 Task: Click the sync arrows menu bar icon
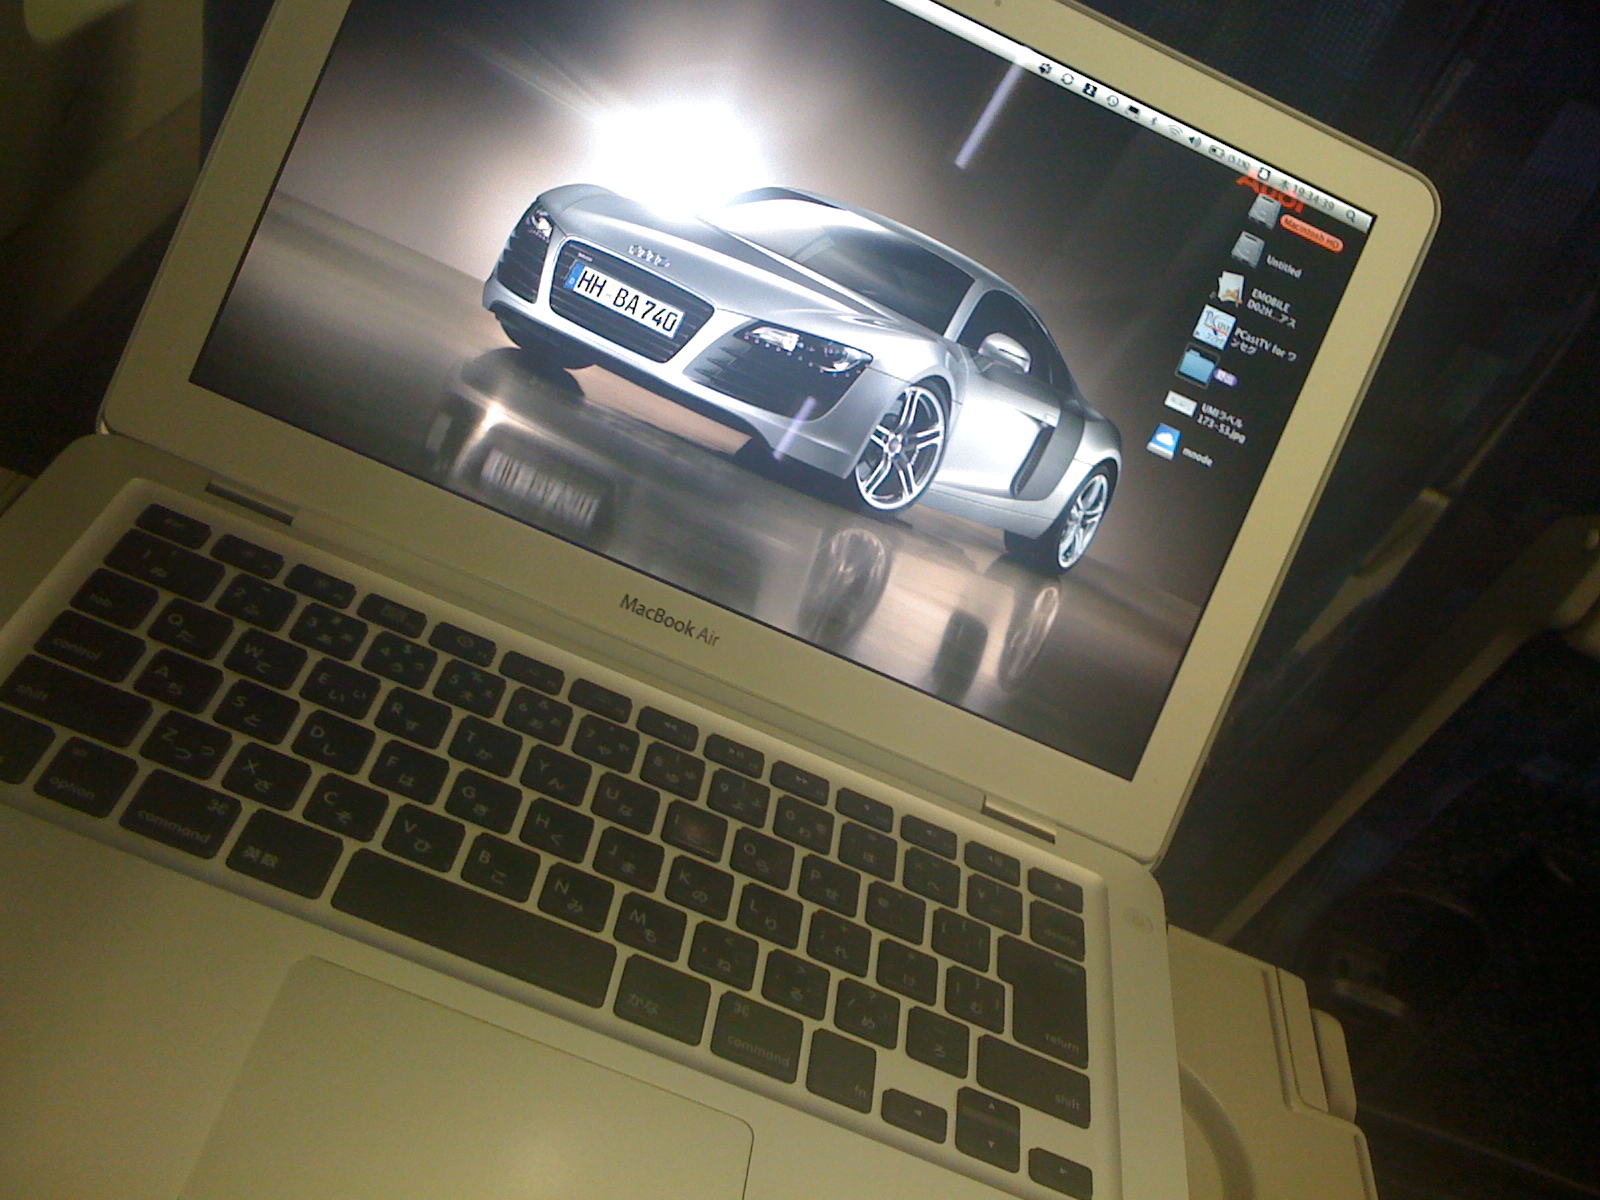point(1067,79)
